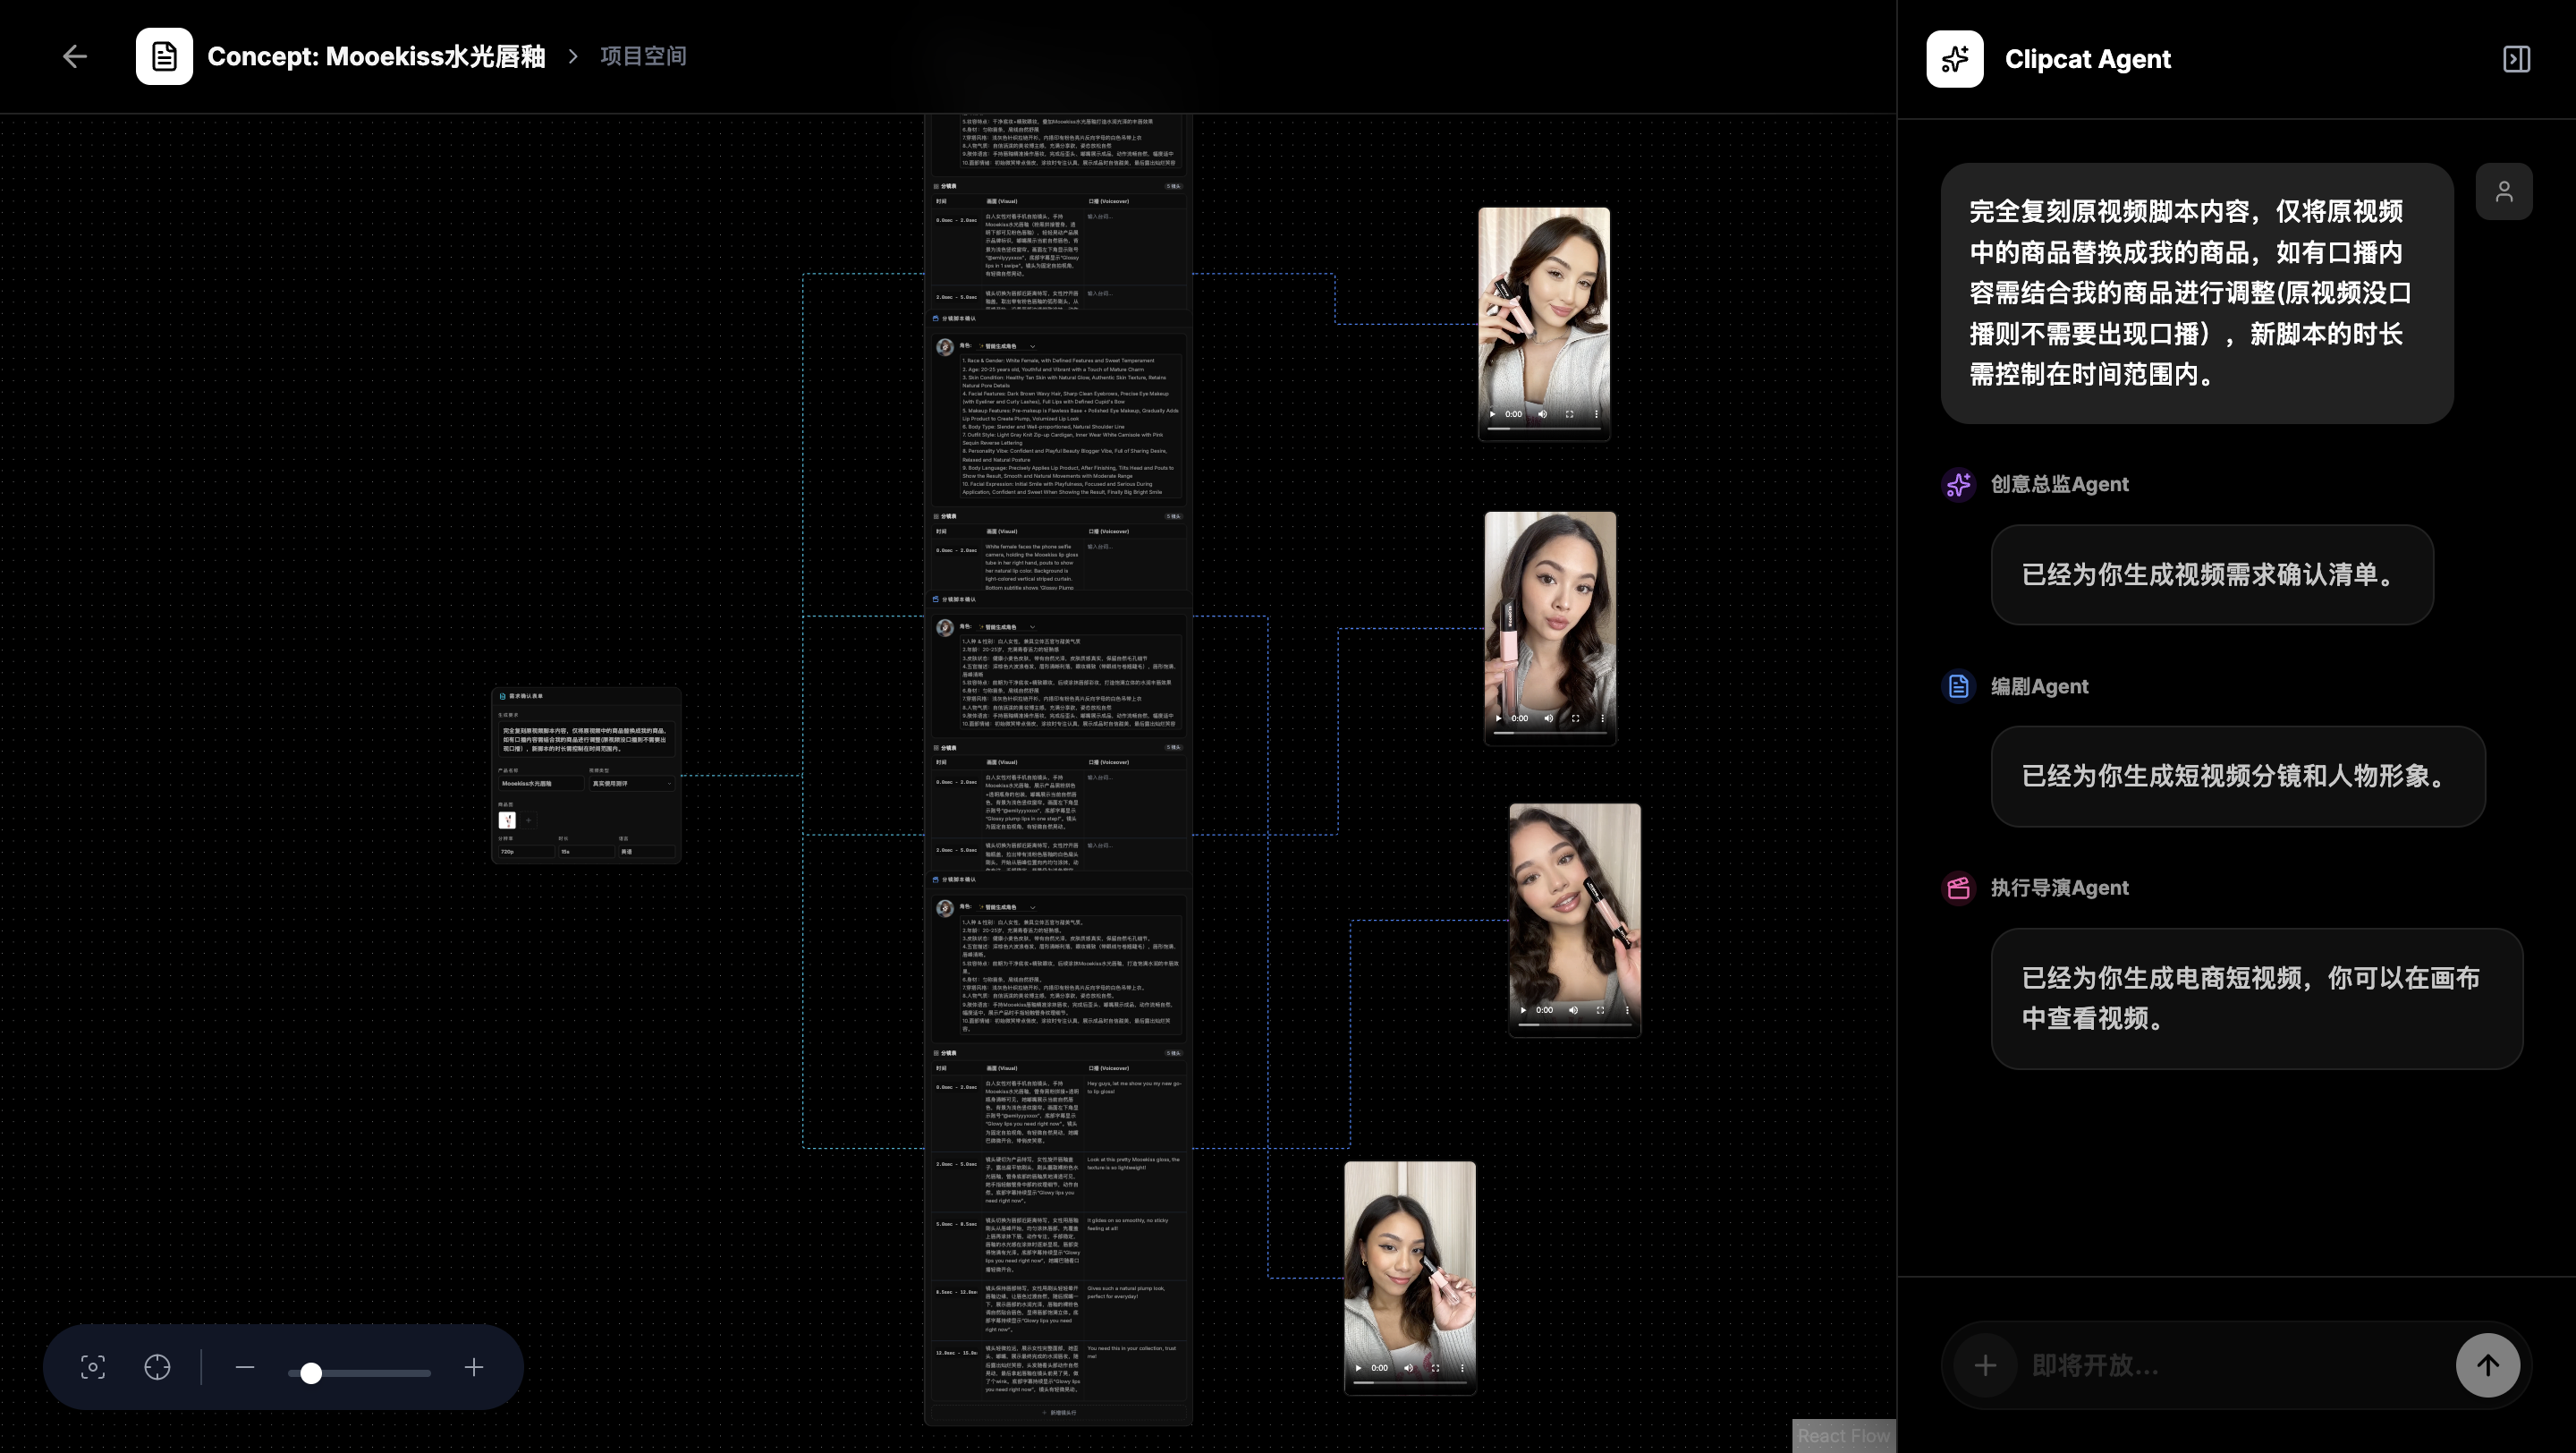Click add product image plus box
The height and width of the screenshot is (1453, 2576).
coord(529,820)
